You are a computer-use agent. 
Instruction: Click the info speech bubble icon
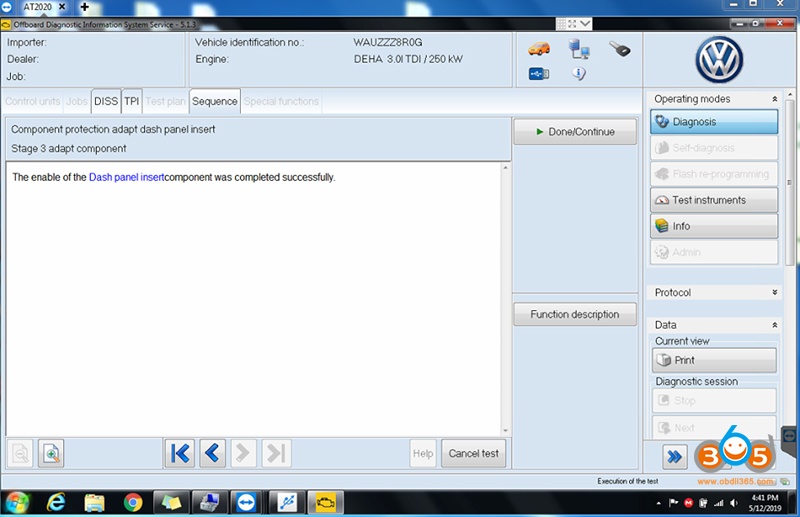point(579,73)
